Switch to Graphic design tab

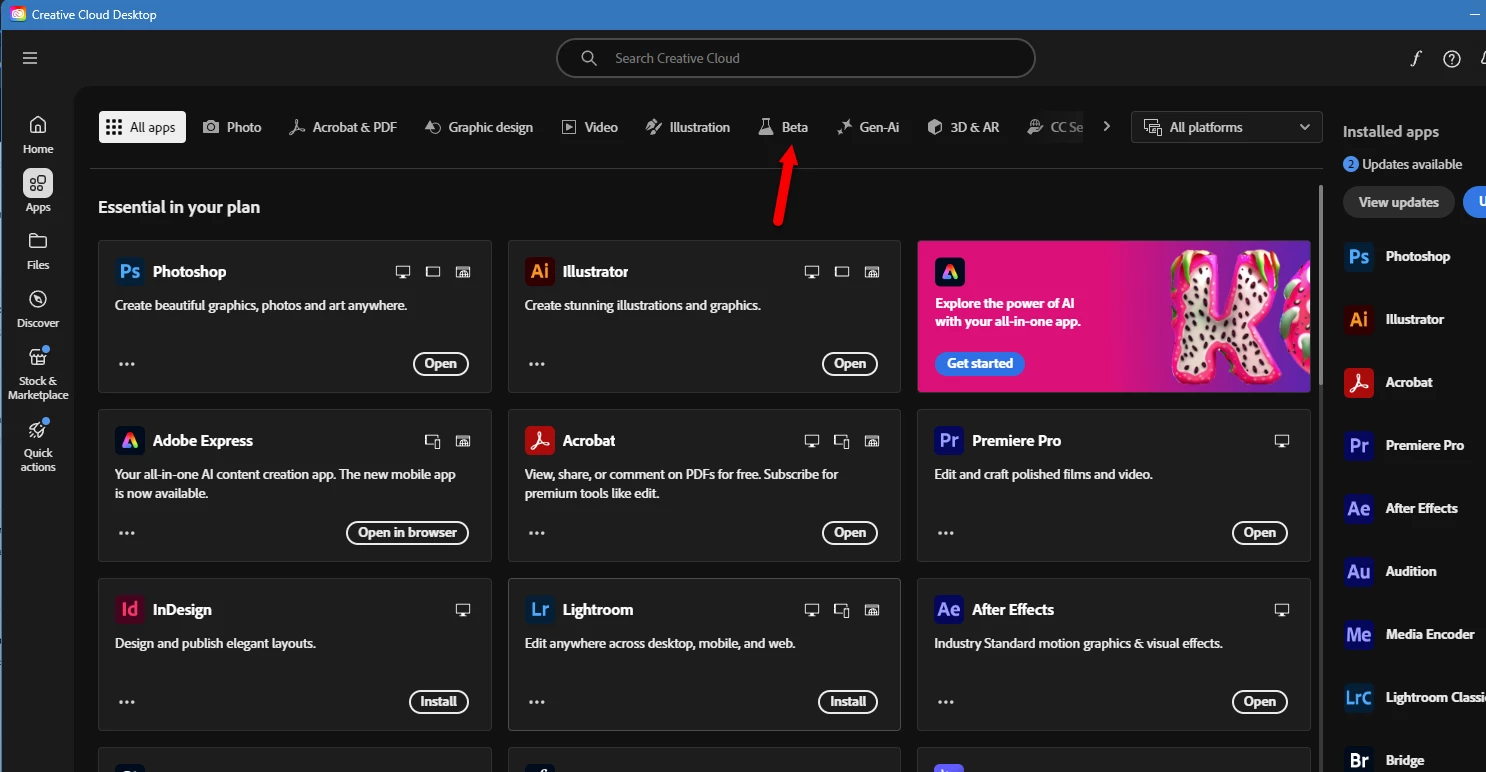[479, 127]
